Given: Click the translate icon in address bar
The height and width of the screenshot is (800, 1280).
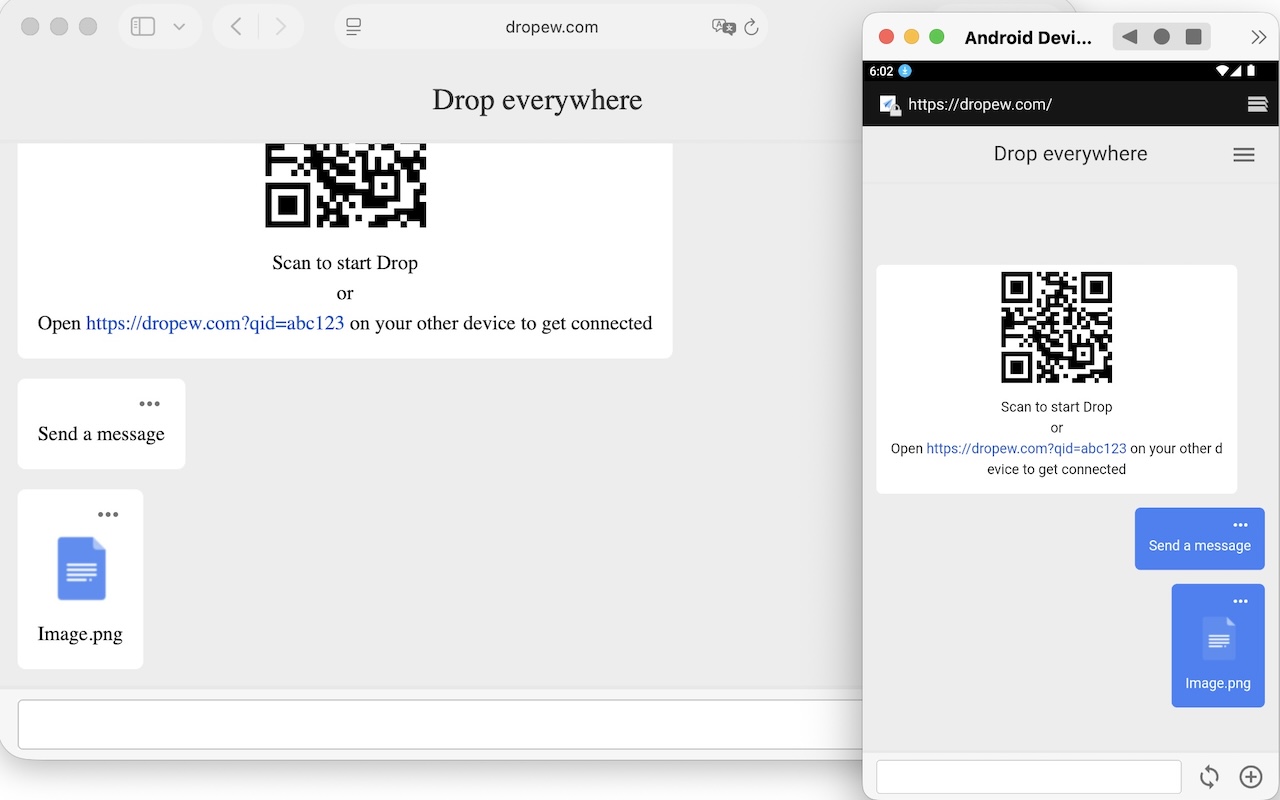Looking at the screenshot, I should 724,27.
